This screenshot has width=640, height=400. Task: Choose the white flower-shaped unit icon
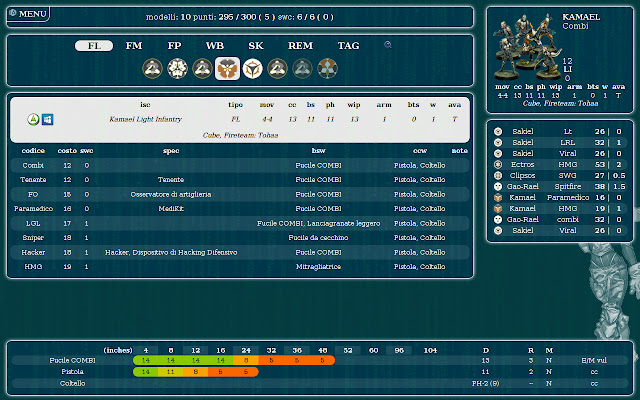(177, 68)
